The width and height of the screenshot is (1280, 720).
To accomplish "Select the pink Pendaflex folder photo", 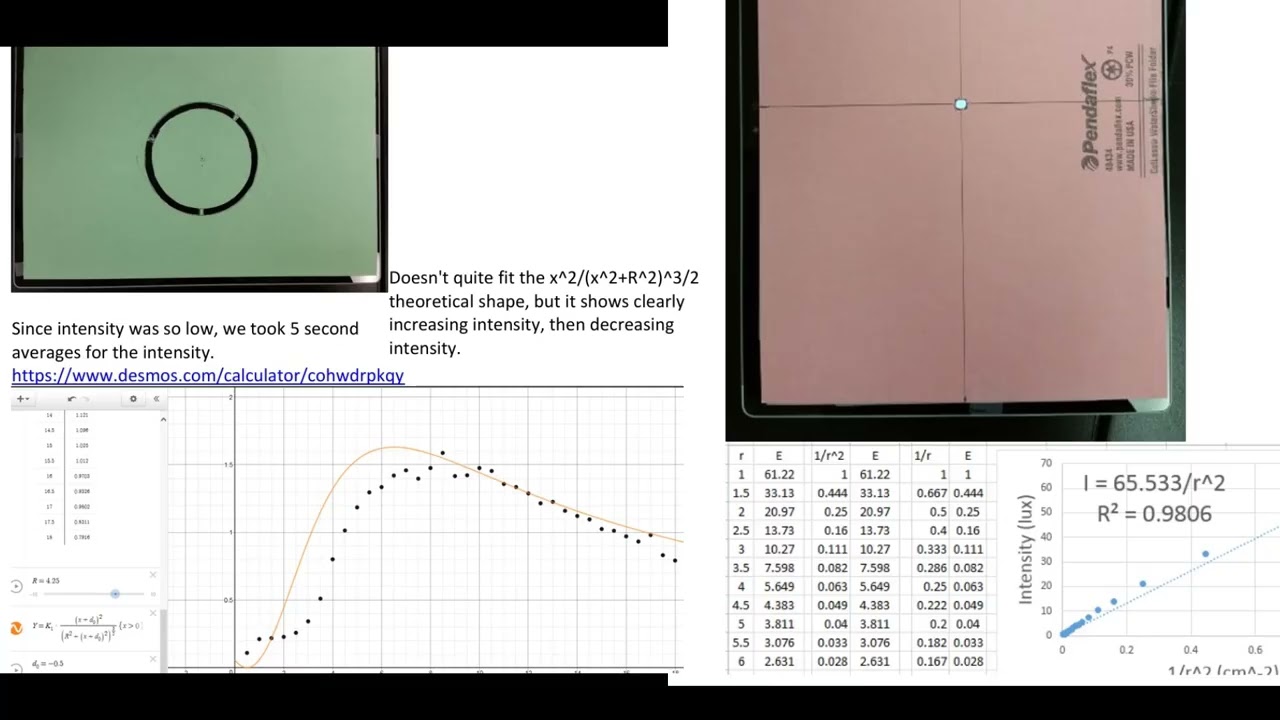I will click(x=955, y=220).
